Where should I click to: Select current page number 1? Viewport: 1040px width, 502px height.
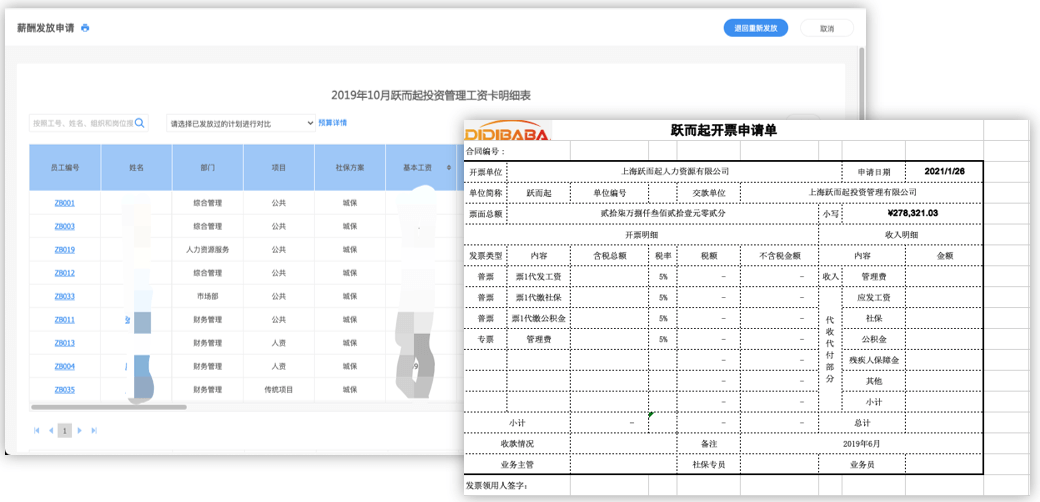coord(65,430)
